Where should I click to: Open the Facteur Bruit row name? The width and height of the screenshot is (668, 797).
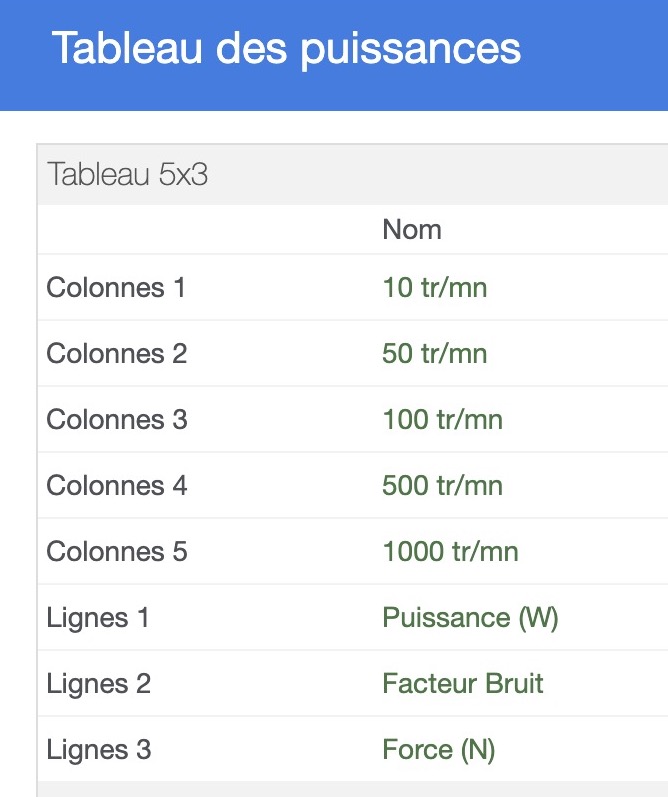pos(463,684)
